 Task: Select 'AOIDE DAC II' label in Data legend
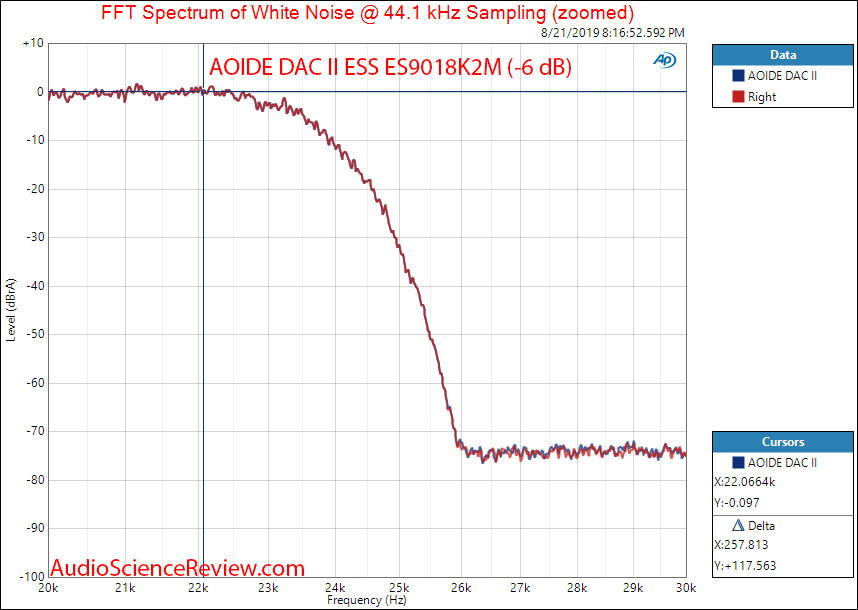click(782, 75)
